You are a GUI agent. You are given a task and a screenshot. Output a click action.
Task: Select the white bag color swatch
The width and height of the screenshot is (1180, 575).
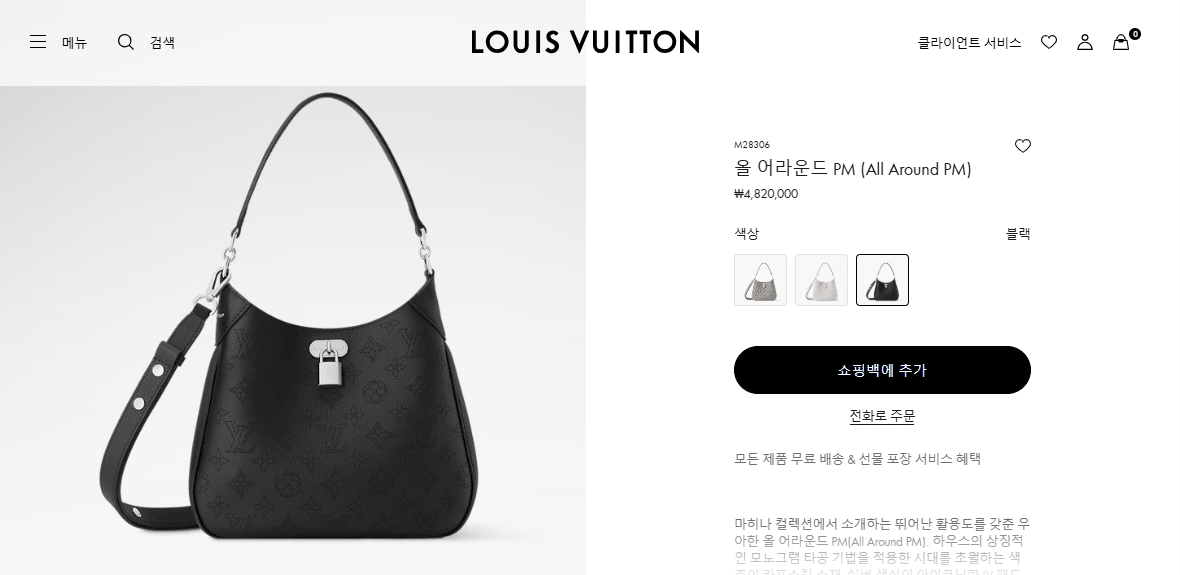coord(821,280)
